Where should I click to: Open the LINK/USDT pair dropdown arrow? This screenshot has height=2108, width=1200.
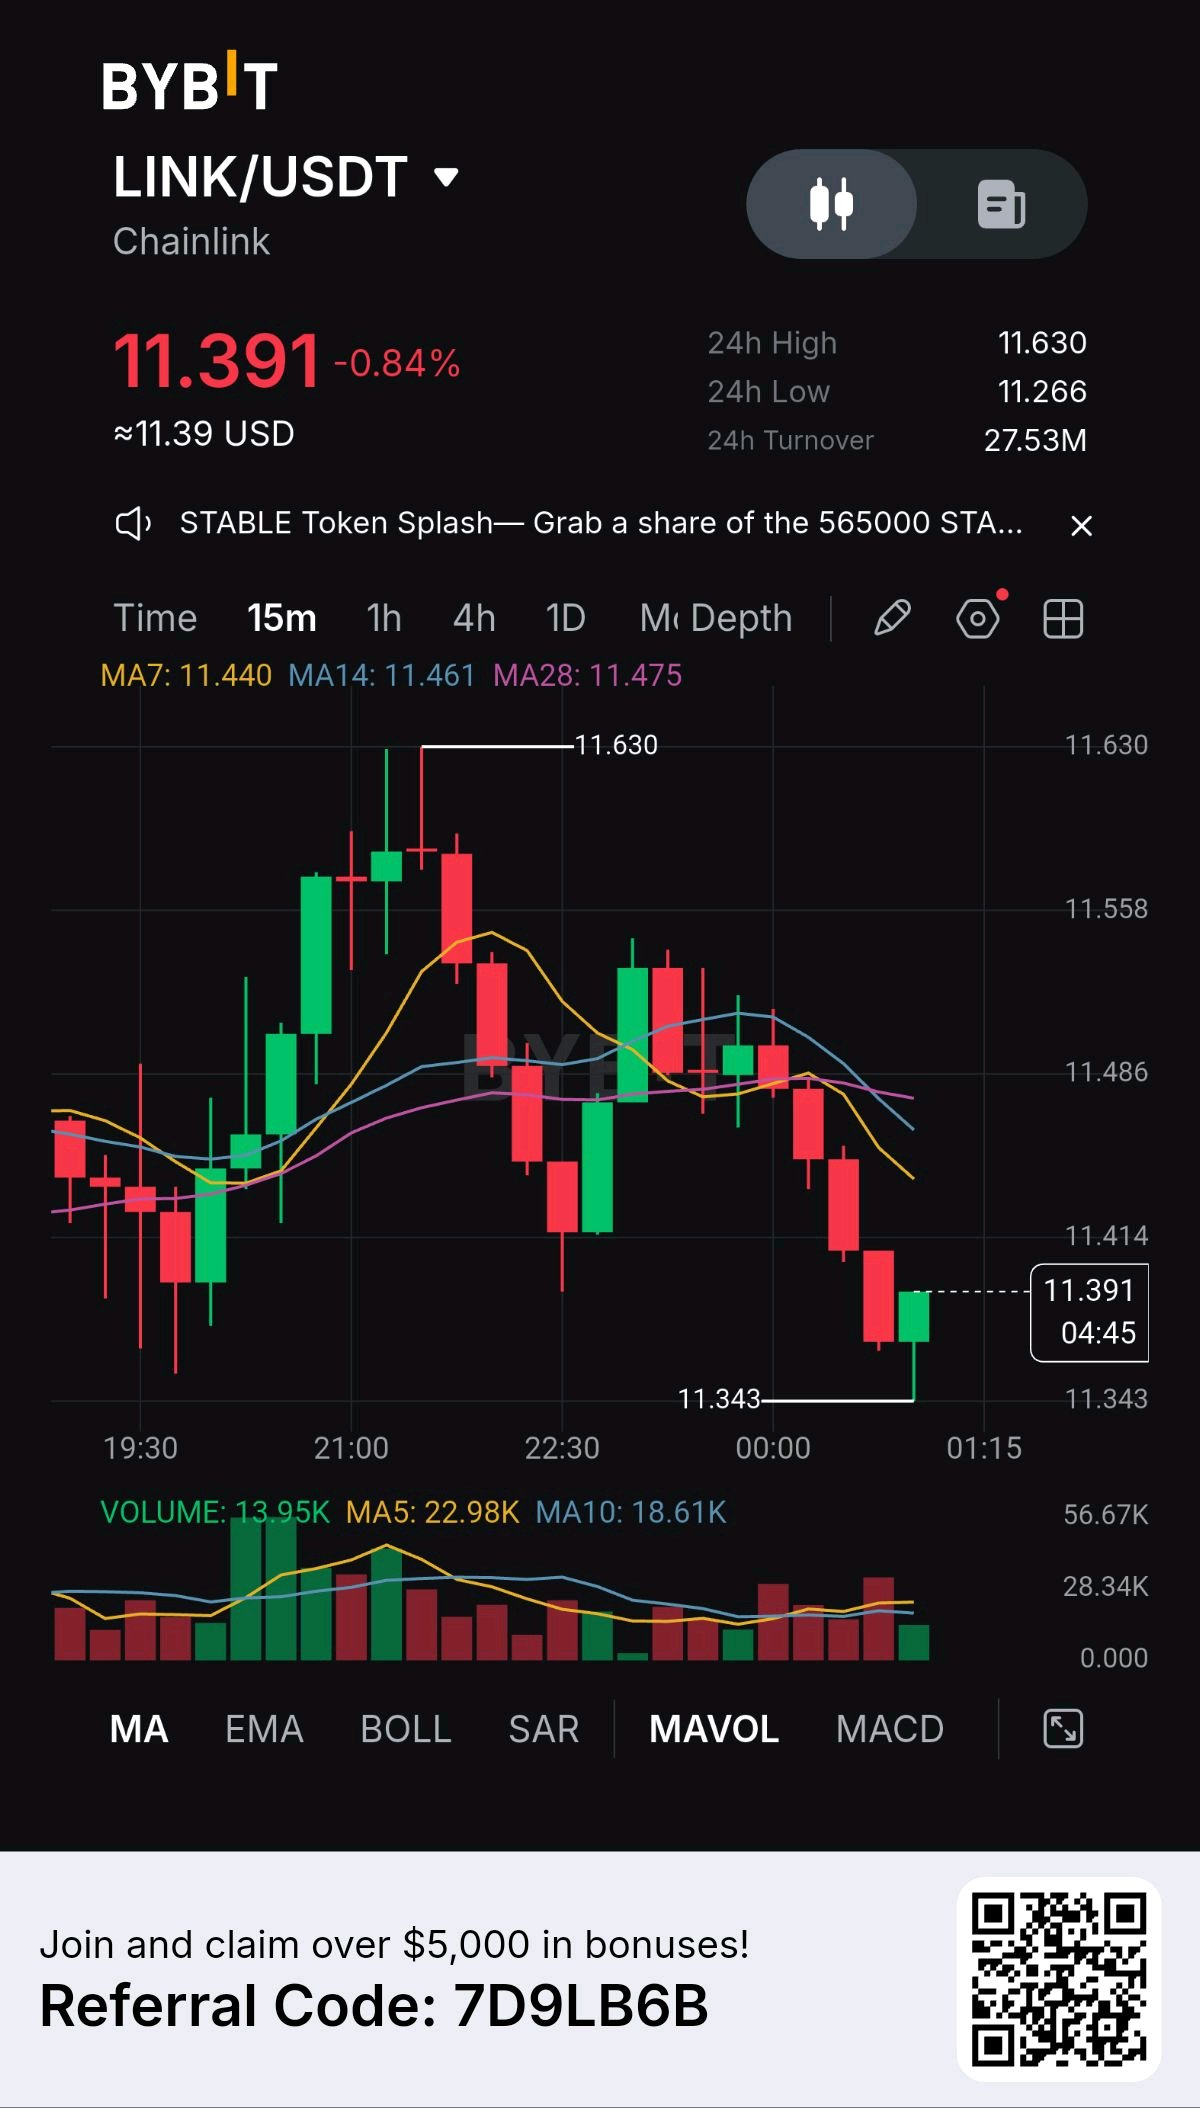[446, 178]
